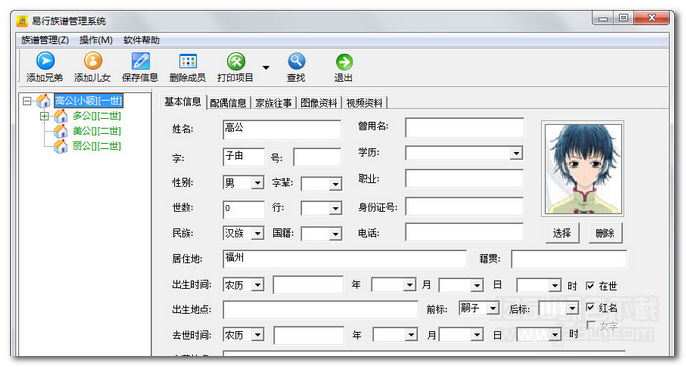Click the member portrait thumbnail
The image size is (686, 367).
click(583, 169)
